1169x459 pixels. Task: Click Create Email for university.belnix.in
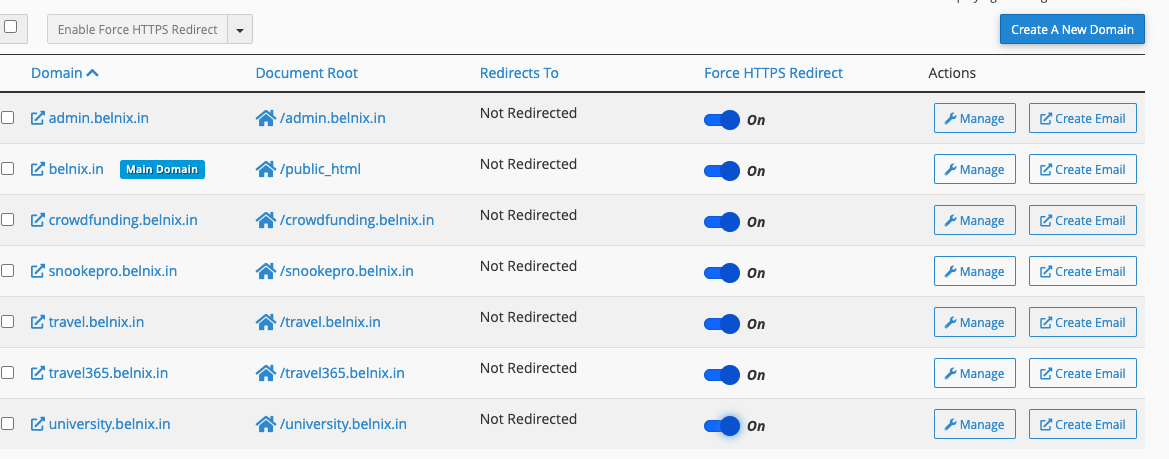pos(1082,424)
